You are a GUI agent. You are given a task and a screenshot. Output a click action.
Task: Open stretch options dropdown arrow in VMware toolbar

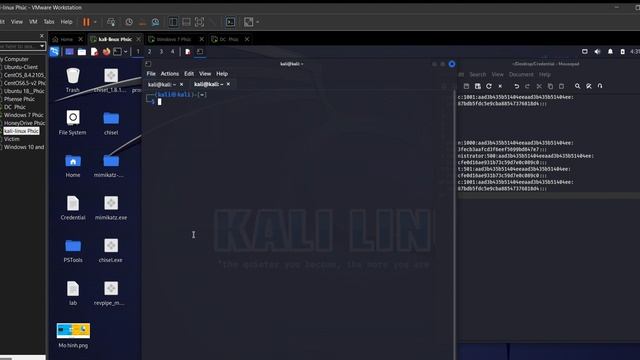[258, 22]
